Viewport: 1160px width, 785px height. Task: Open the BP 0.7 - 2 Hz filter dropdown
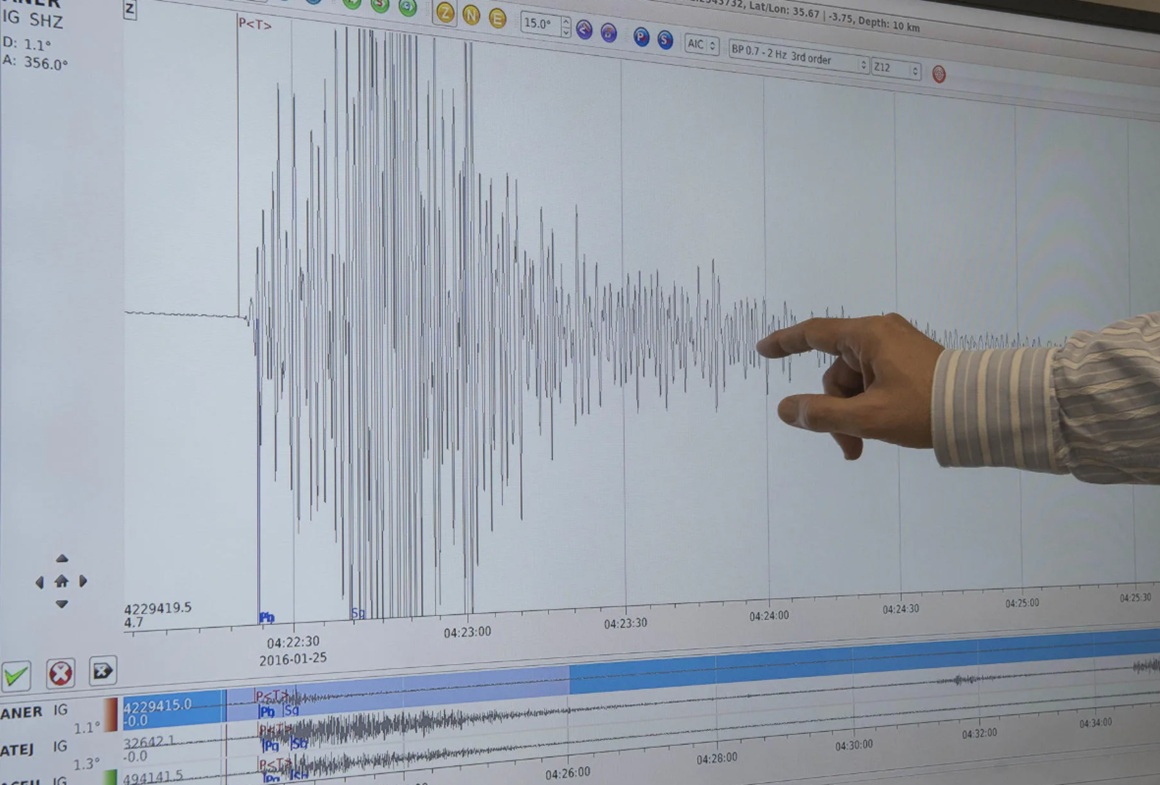pos(799,56)
